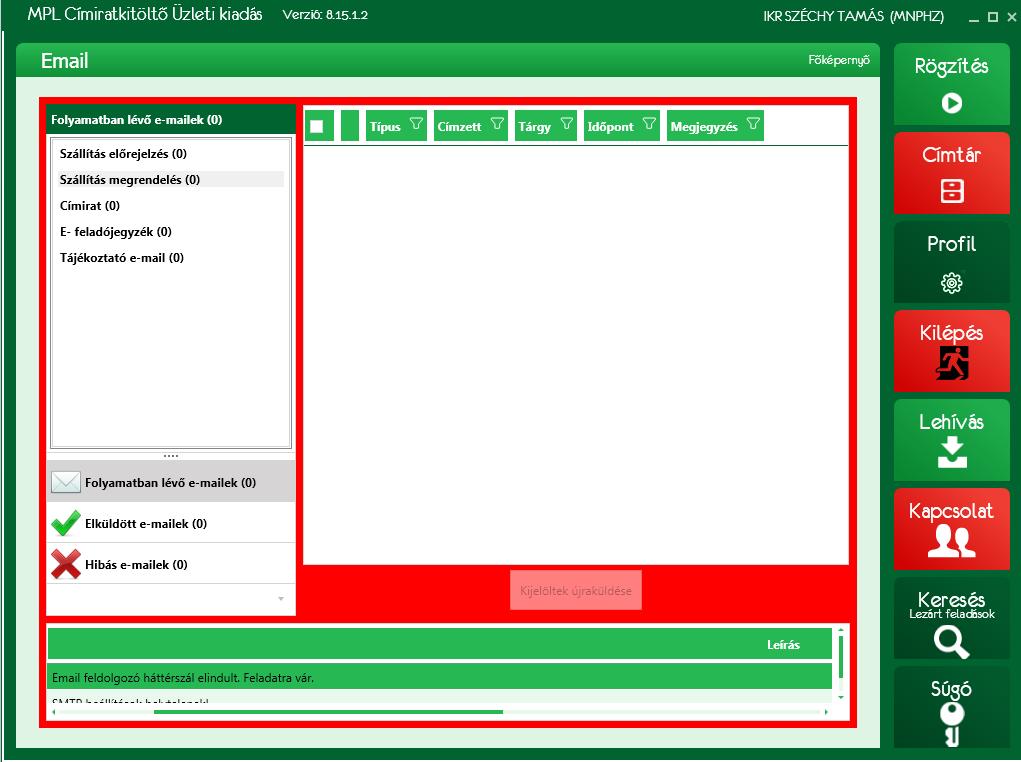Click the log scrollbar right arrow

pos(826,712)
